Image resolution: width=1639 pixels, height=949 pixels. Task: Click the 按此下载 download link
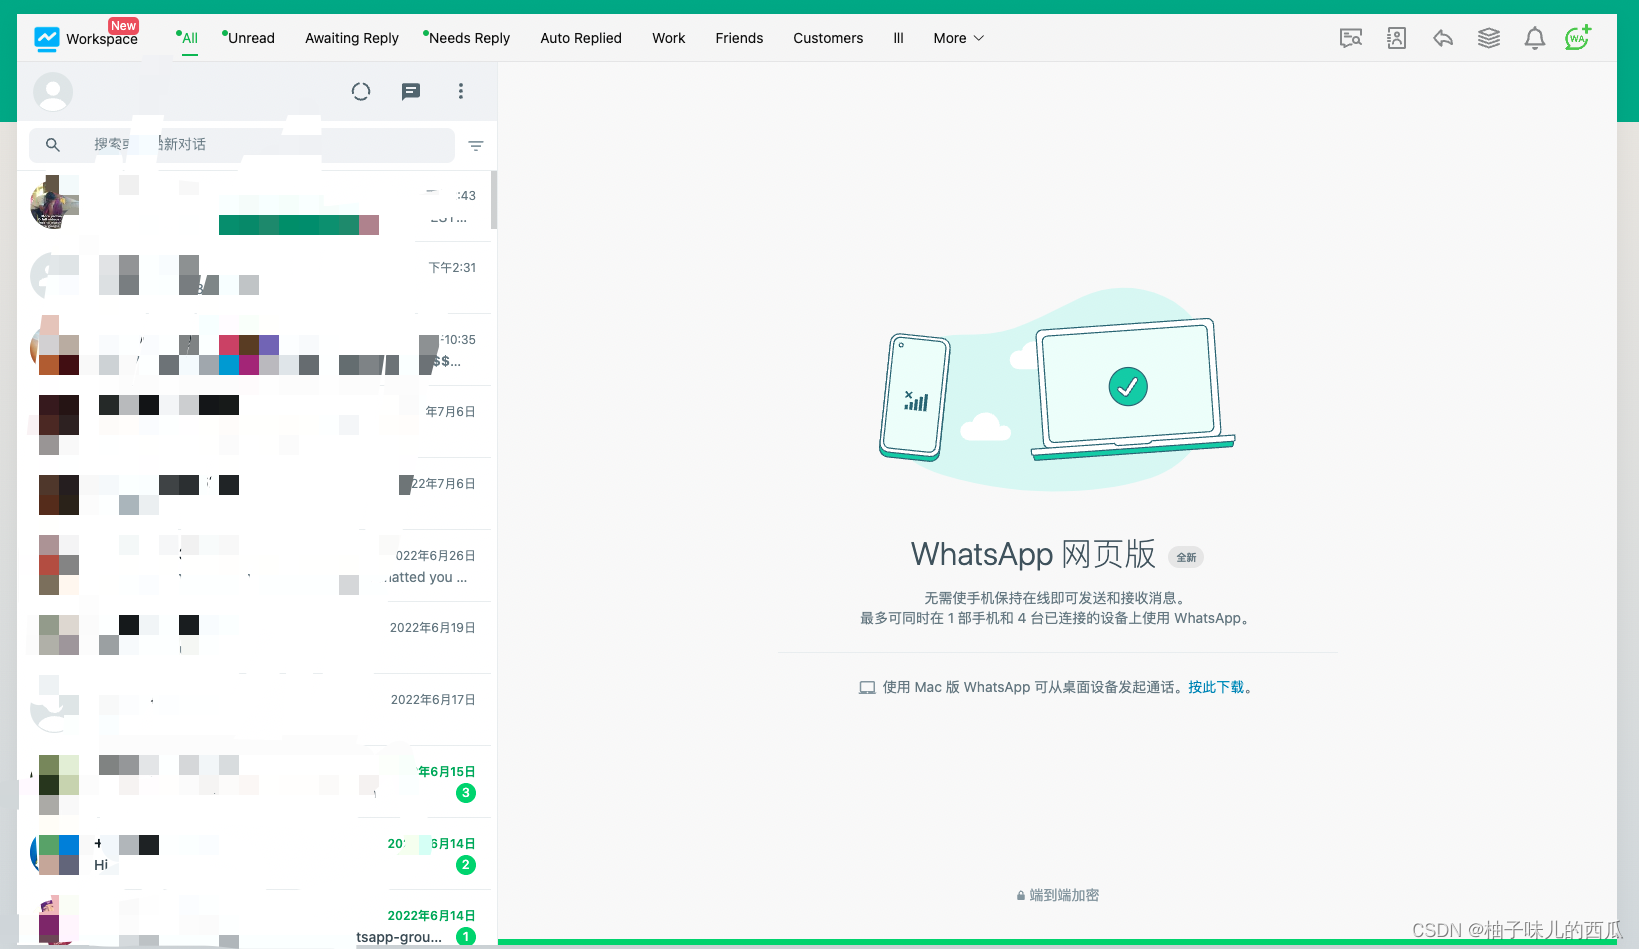click(1217, 687)
